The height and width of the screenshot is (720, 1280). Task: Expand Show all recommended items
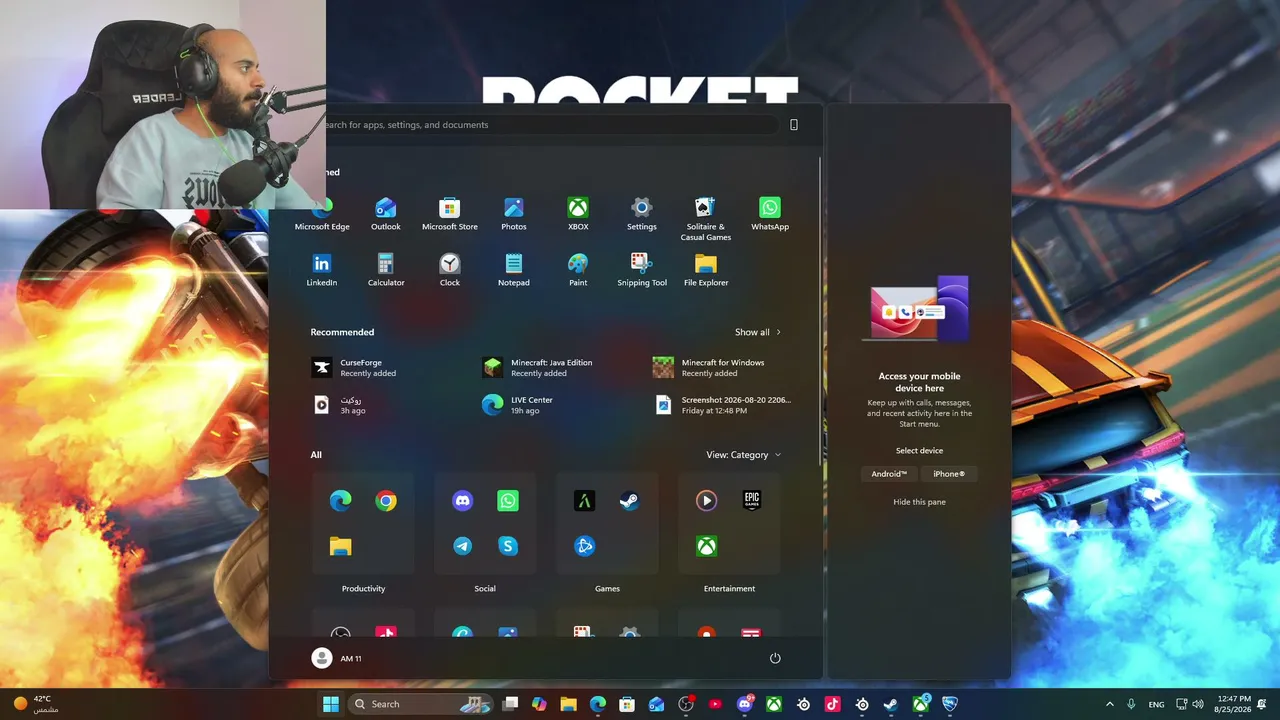758,332
